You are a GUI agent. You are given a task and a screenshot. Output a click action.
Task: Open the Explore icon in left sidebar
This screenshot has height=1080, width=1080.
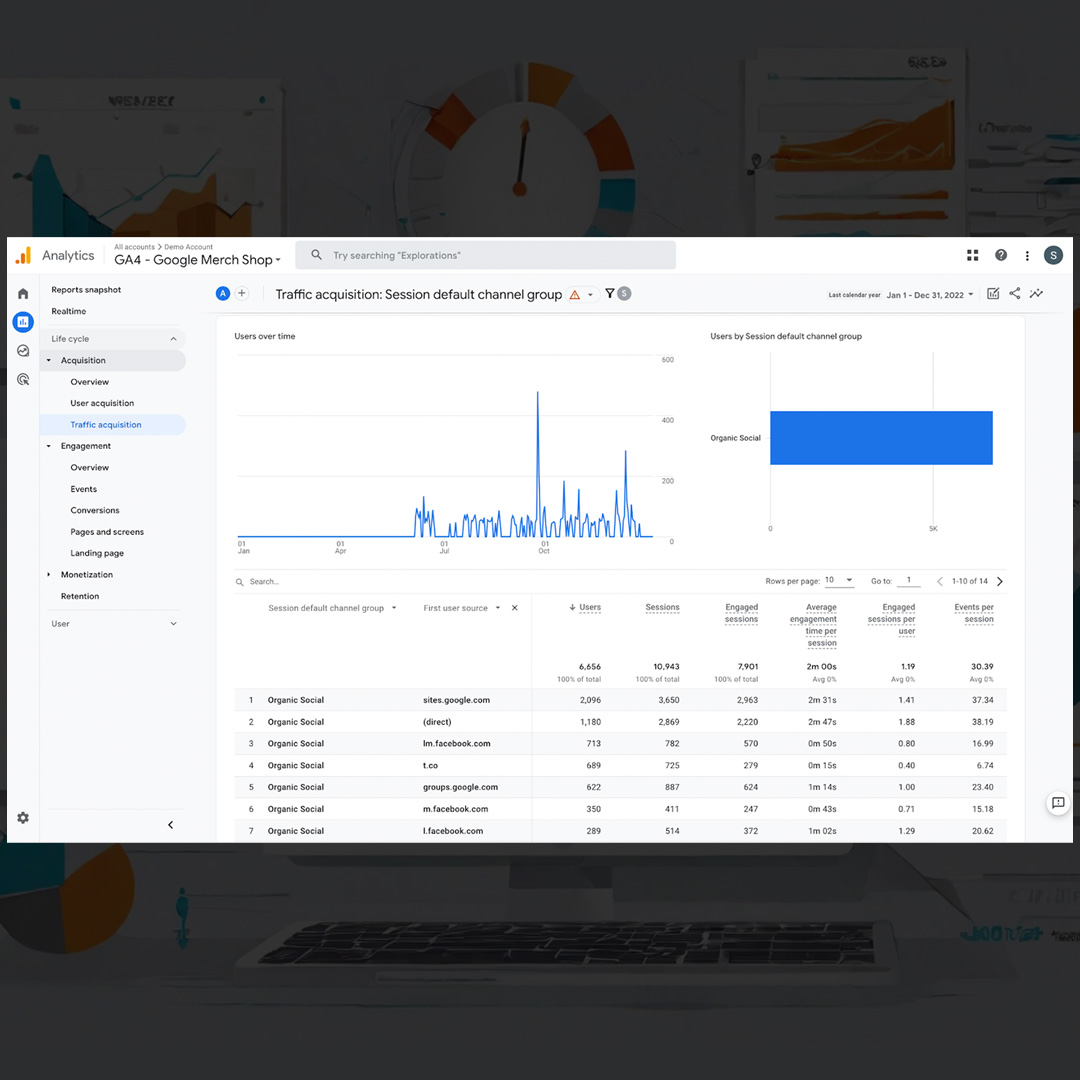pyautogui.click(x=22, y=351)
